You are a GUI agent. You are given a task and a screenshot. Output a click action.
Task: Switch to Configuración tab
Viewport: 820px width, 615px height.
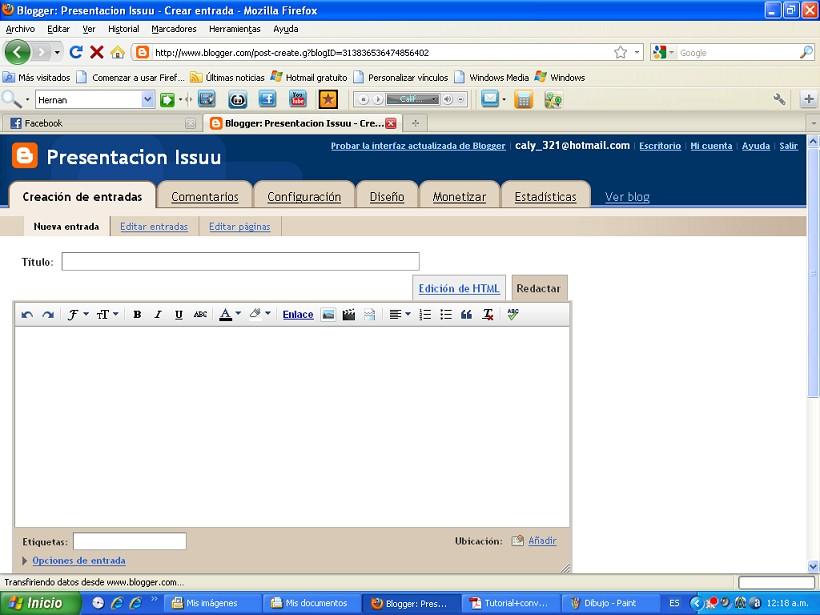click(x=304, y=197)
